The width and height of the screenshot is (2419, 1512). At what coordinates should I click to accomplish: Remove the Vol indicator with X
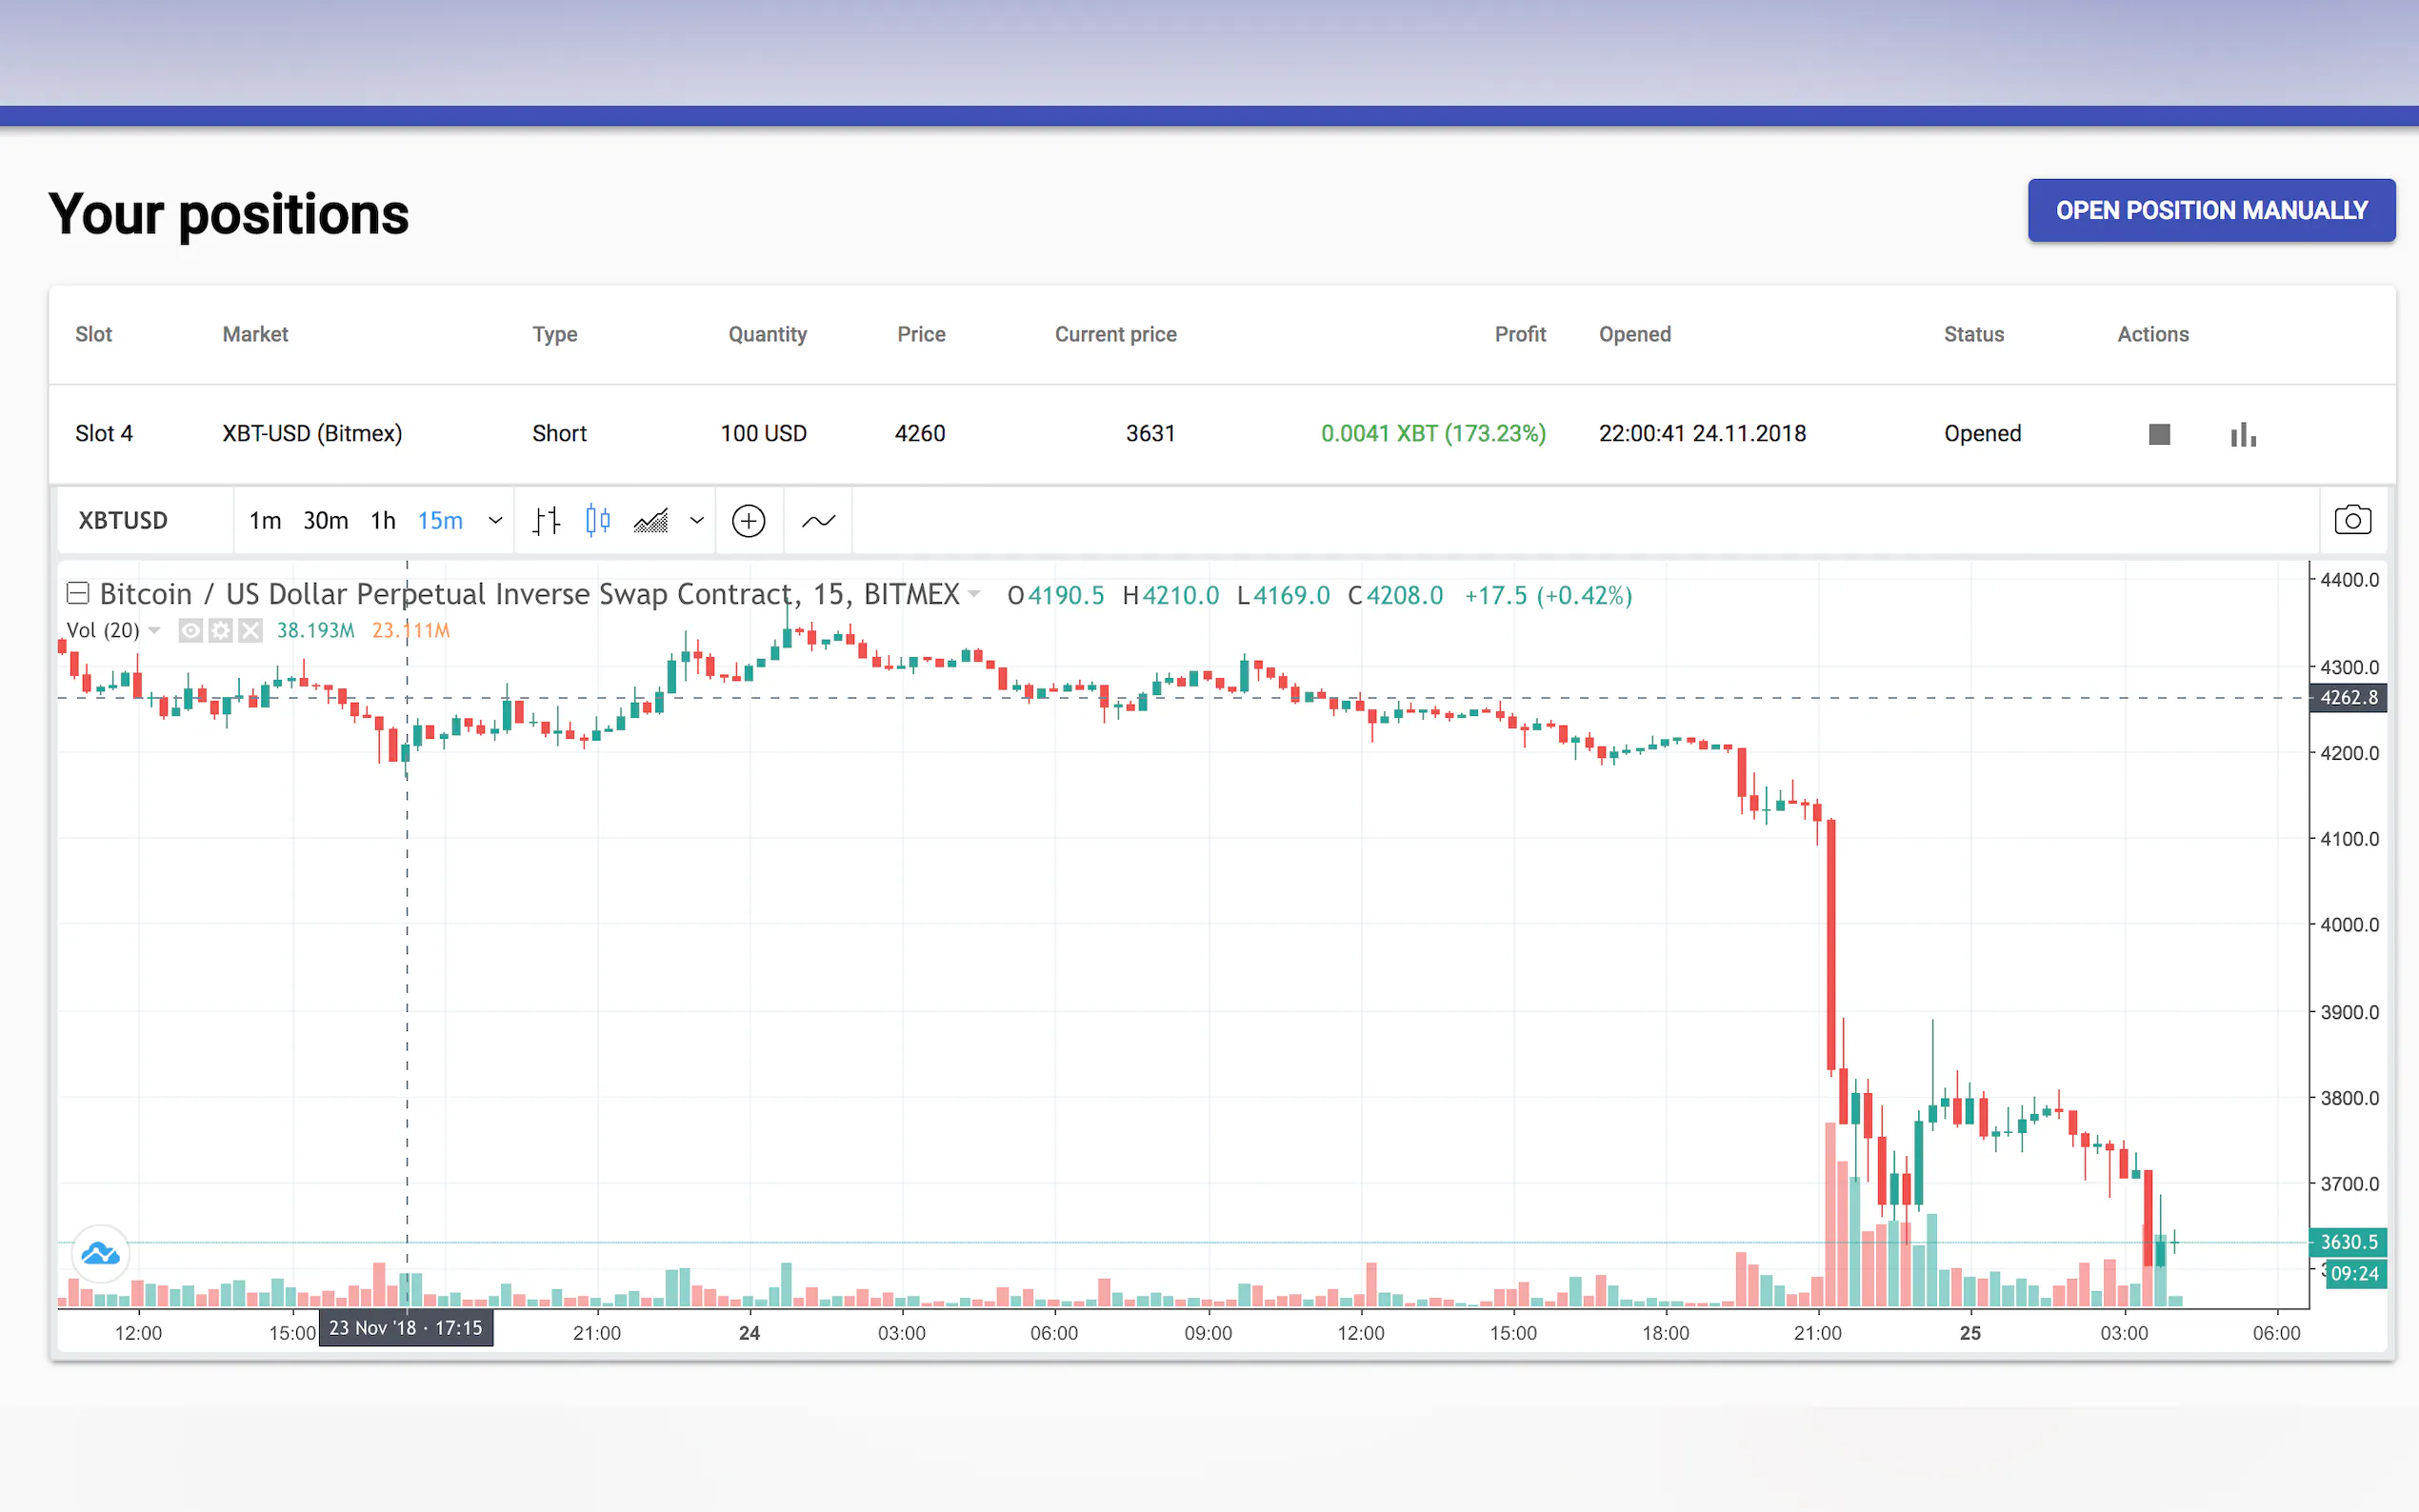point(250,630)
